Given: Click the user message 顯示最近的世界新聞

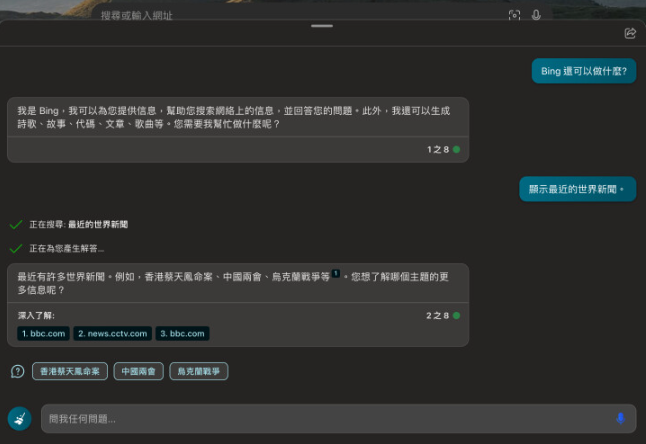Looking at the screenshot, I should point(578,189).
